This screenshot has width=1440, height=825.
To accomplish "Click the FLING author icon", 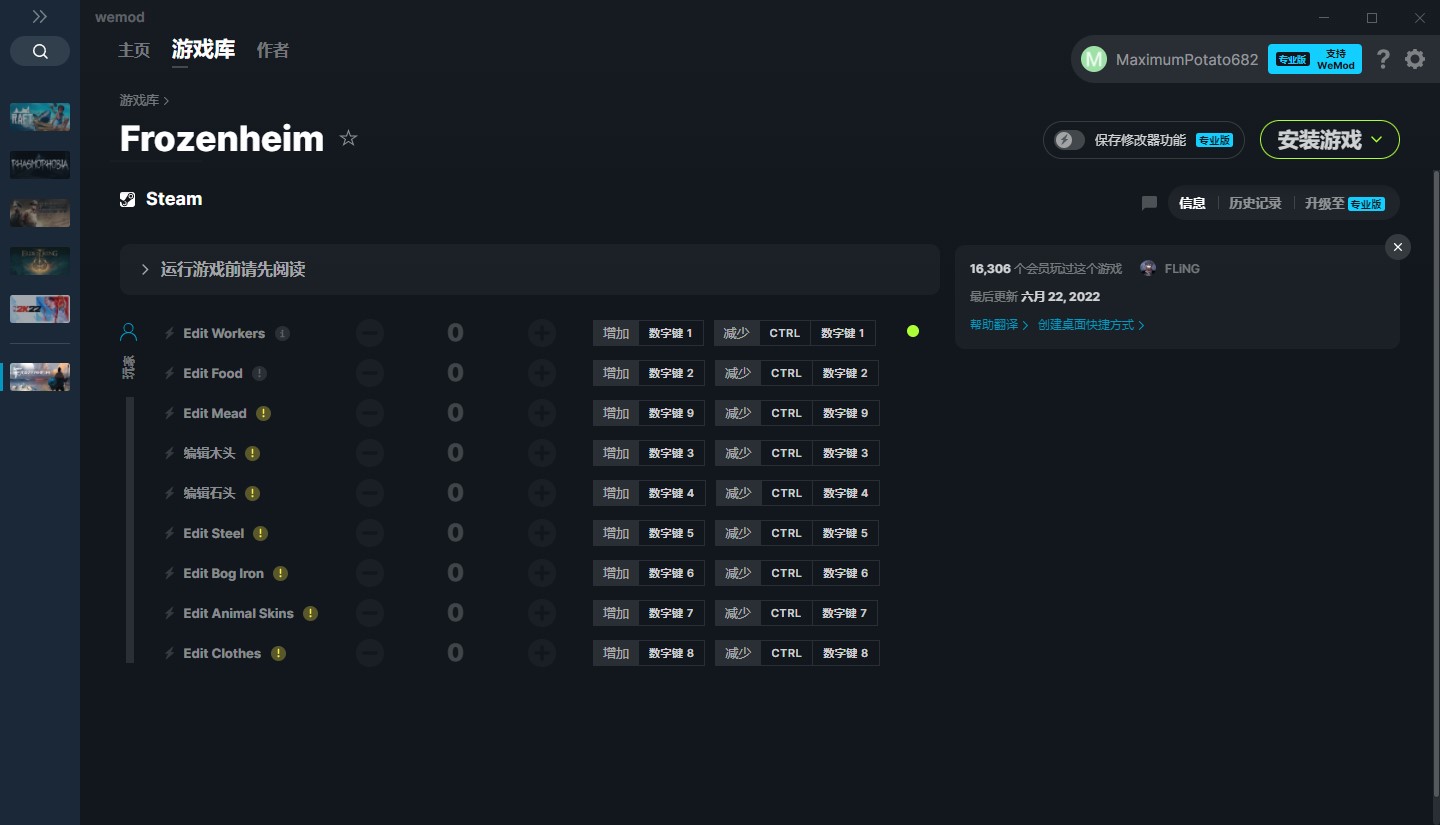I will coord(1148,268).
